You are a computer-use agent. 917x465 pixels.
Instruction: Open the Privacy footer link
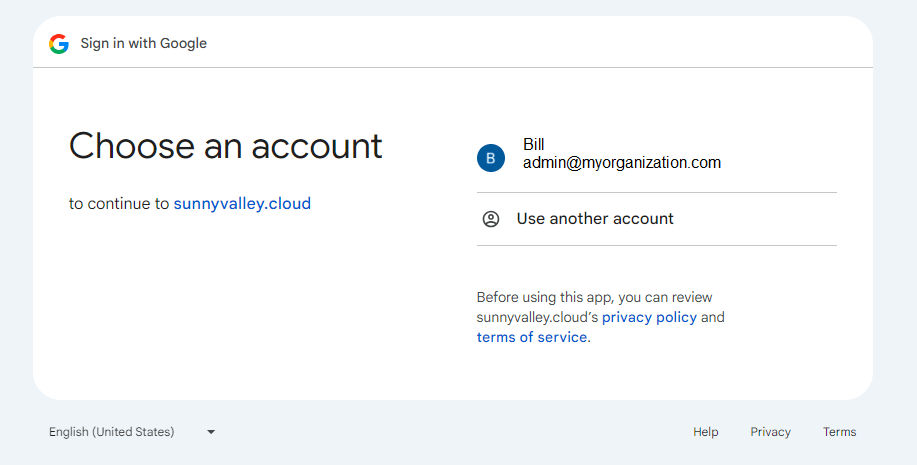pos(770,432)
